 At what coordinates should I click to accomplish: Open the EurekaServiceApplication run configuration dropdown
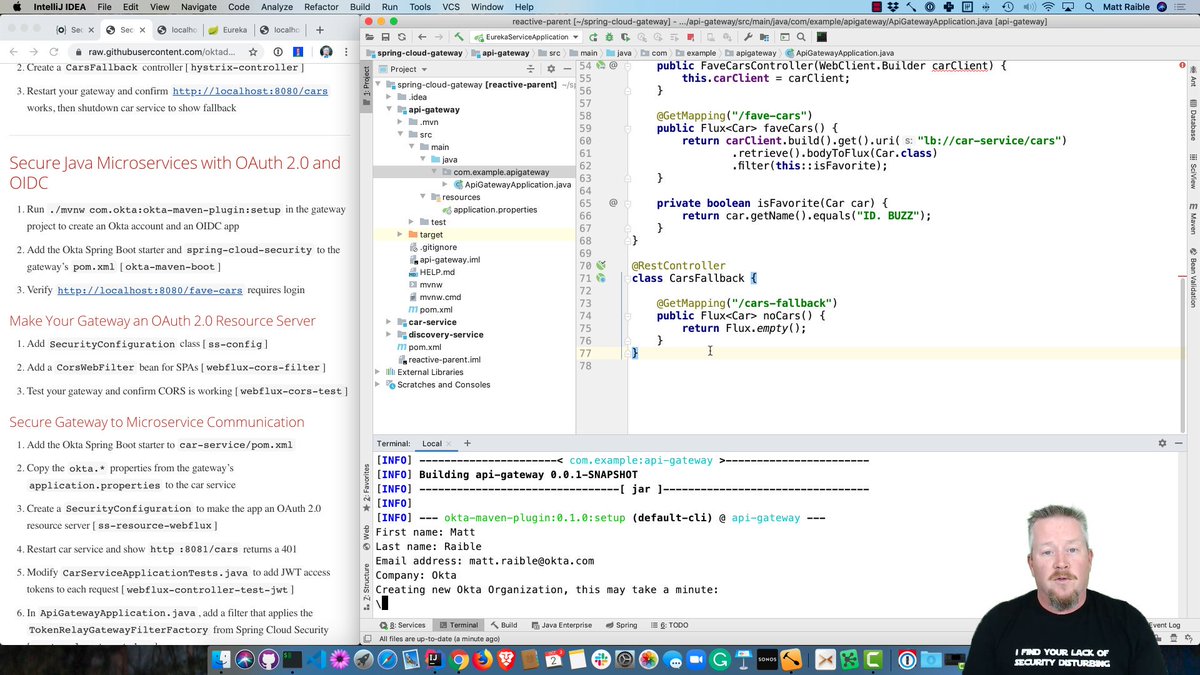pos(525,37)
